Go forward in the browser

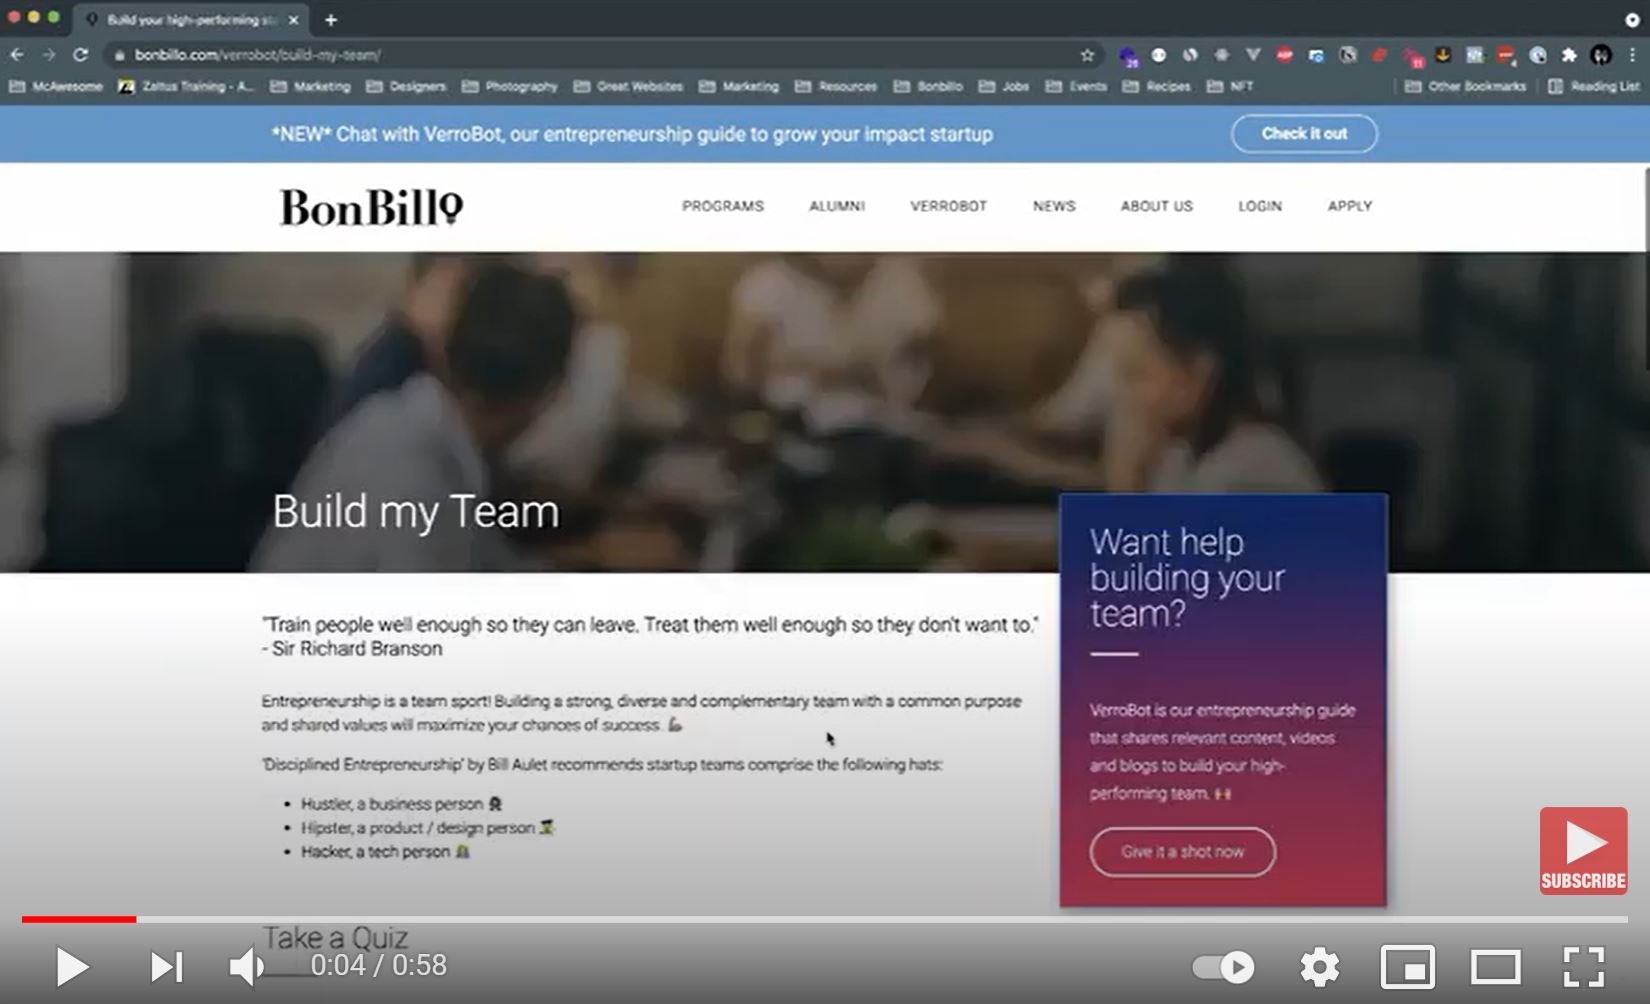coord(48,55)
